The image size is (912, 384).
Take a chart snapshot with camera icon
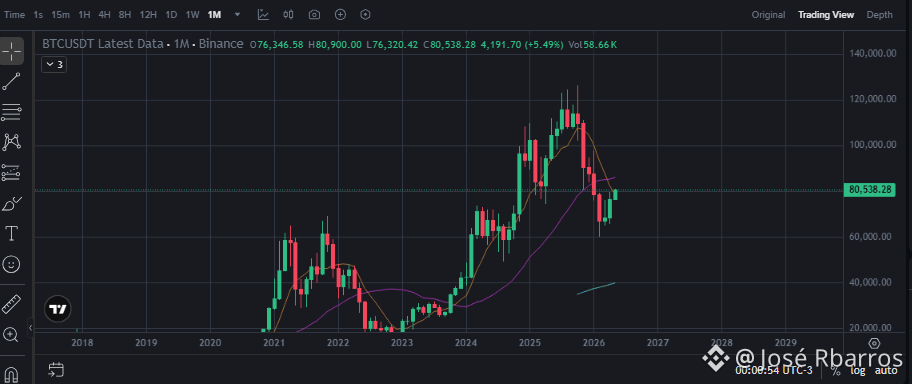coord(314,15)
